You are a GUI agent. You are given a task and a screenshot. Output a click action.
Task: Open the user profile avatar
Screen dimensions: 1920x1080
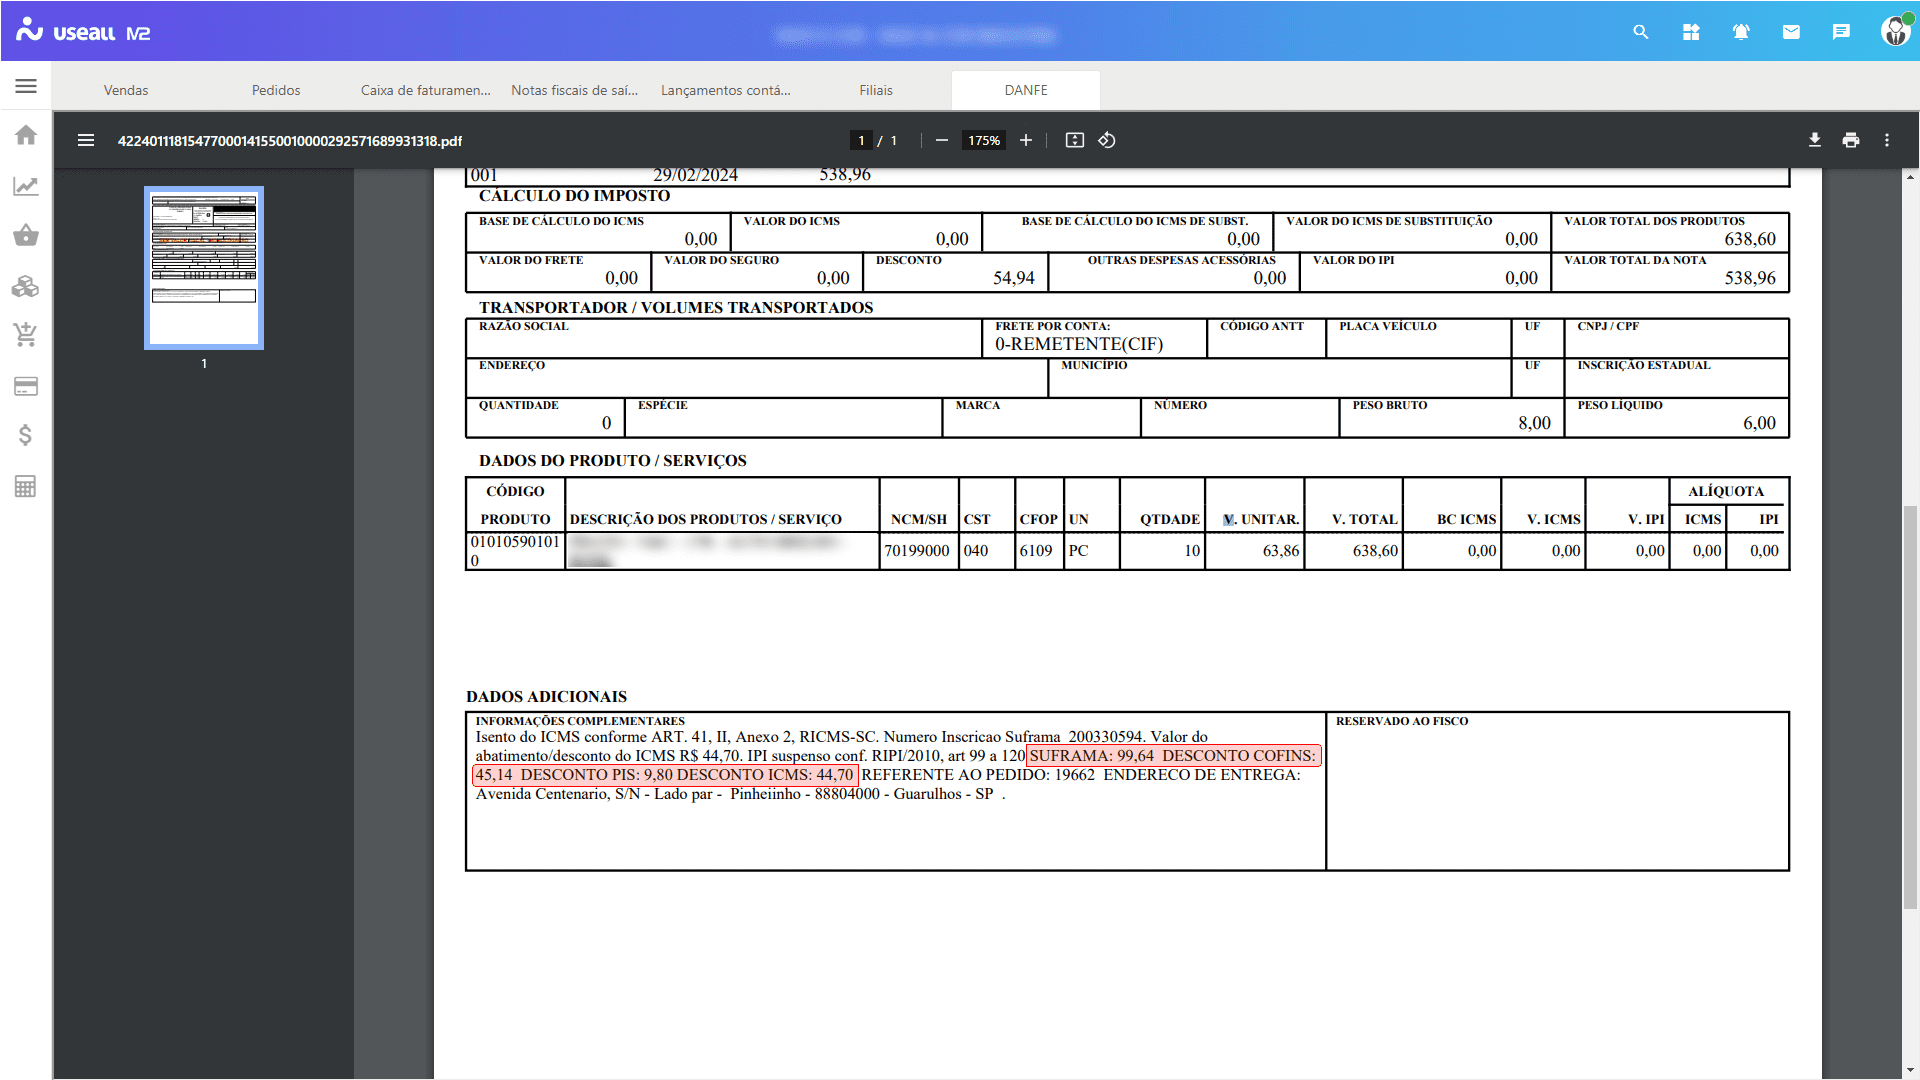(x=1895, y=31)
